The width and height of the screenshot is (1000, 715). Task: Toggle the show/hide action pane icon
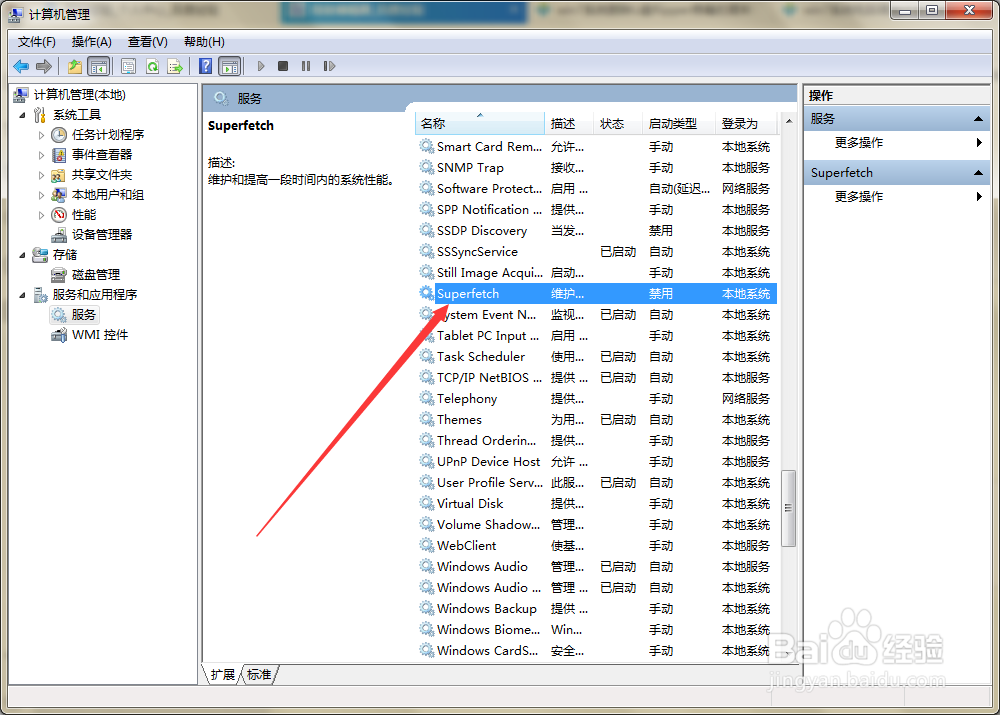click(230, 66)
